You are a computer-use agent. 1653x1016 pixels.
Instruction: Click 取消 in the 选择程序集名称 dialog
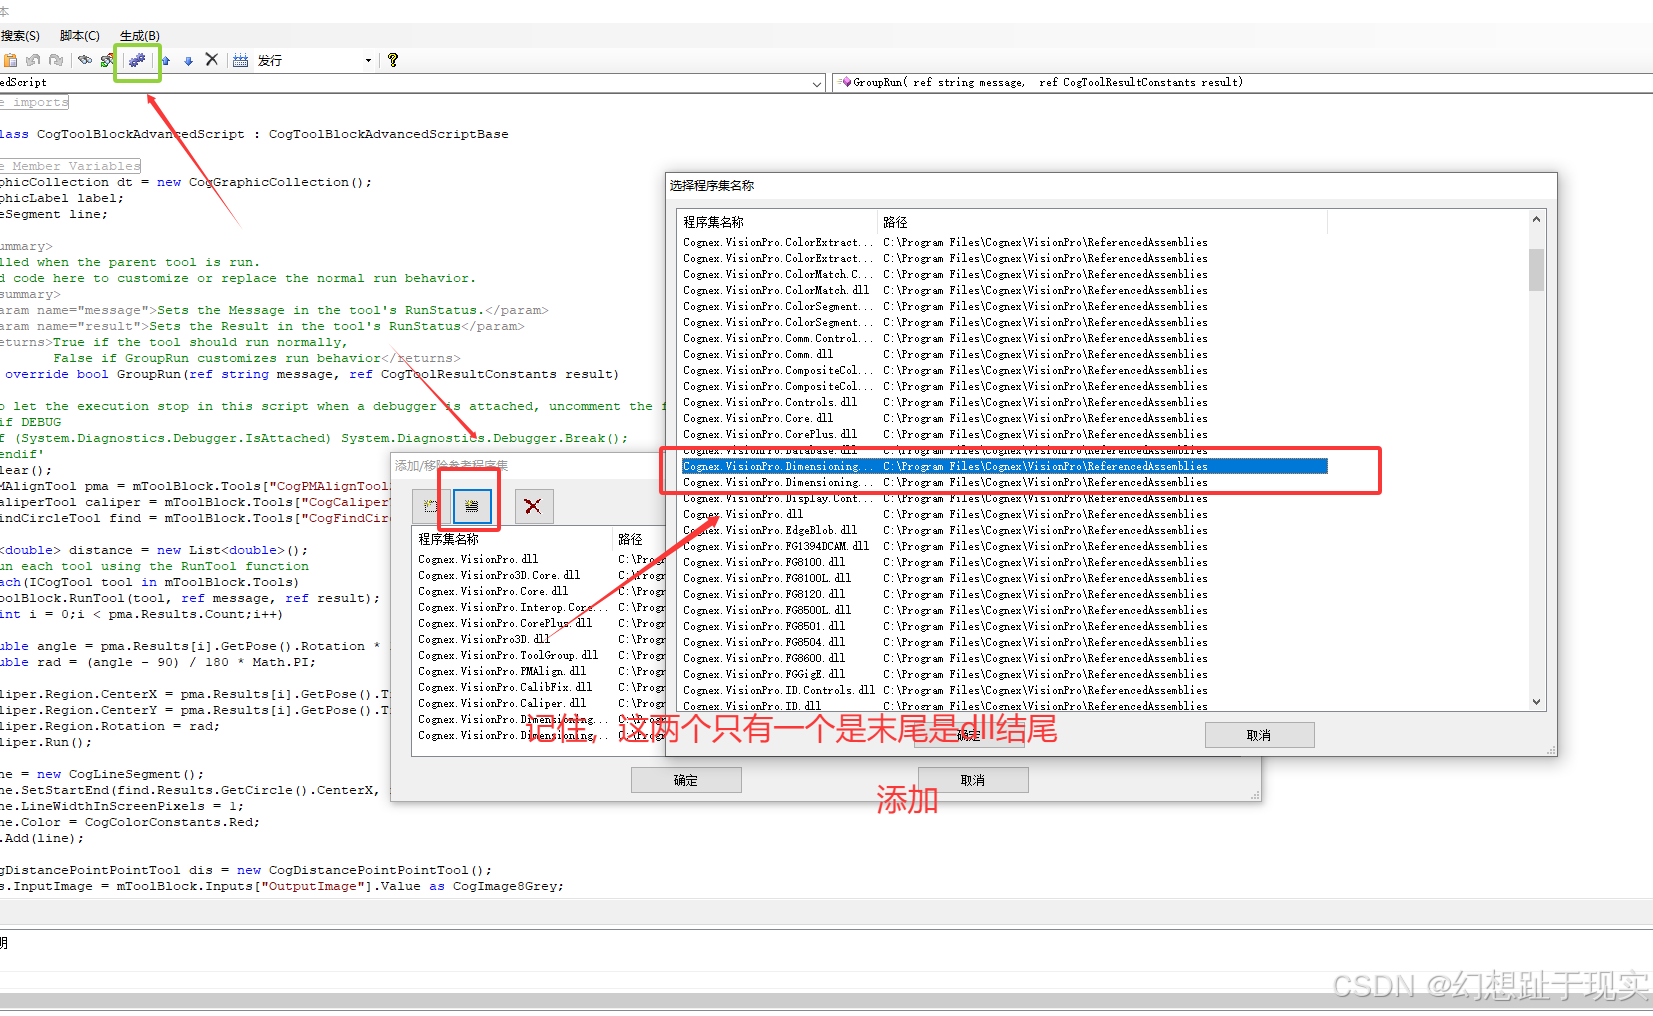point(1259,735)
